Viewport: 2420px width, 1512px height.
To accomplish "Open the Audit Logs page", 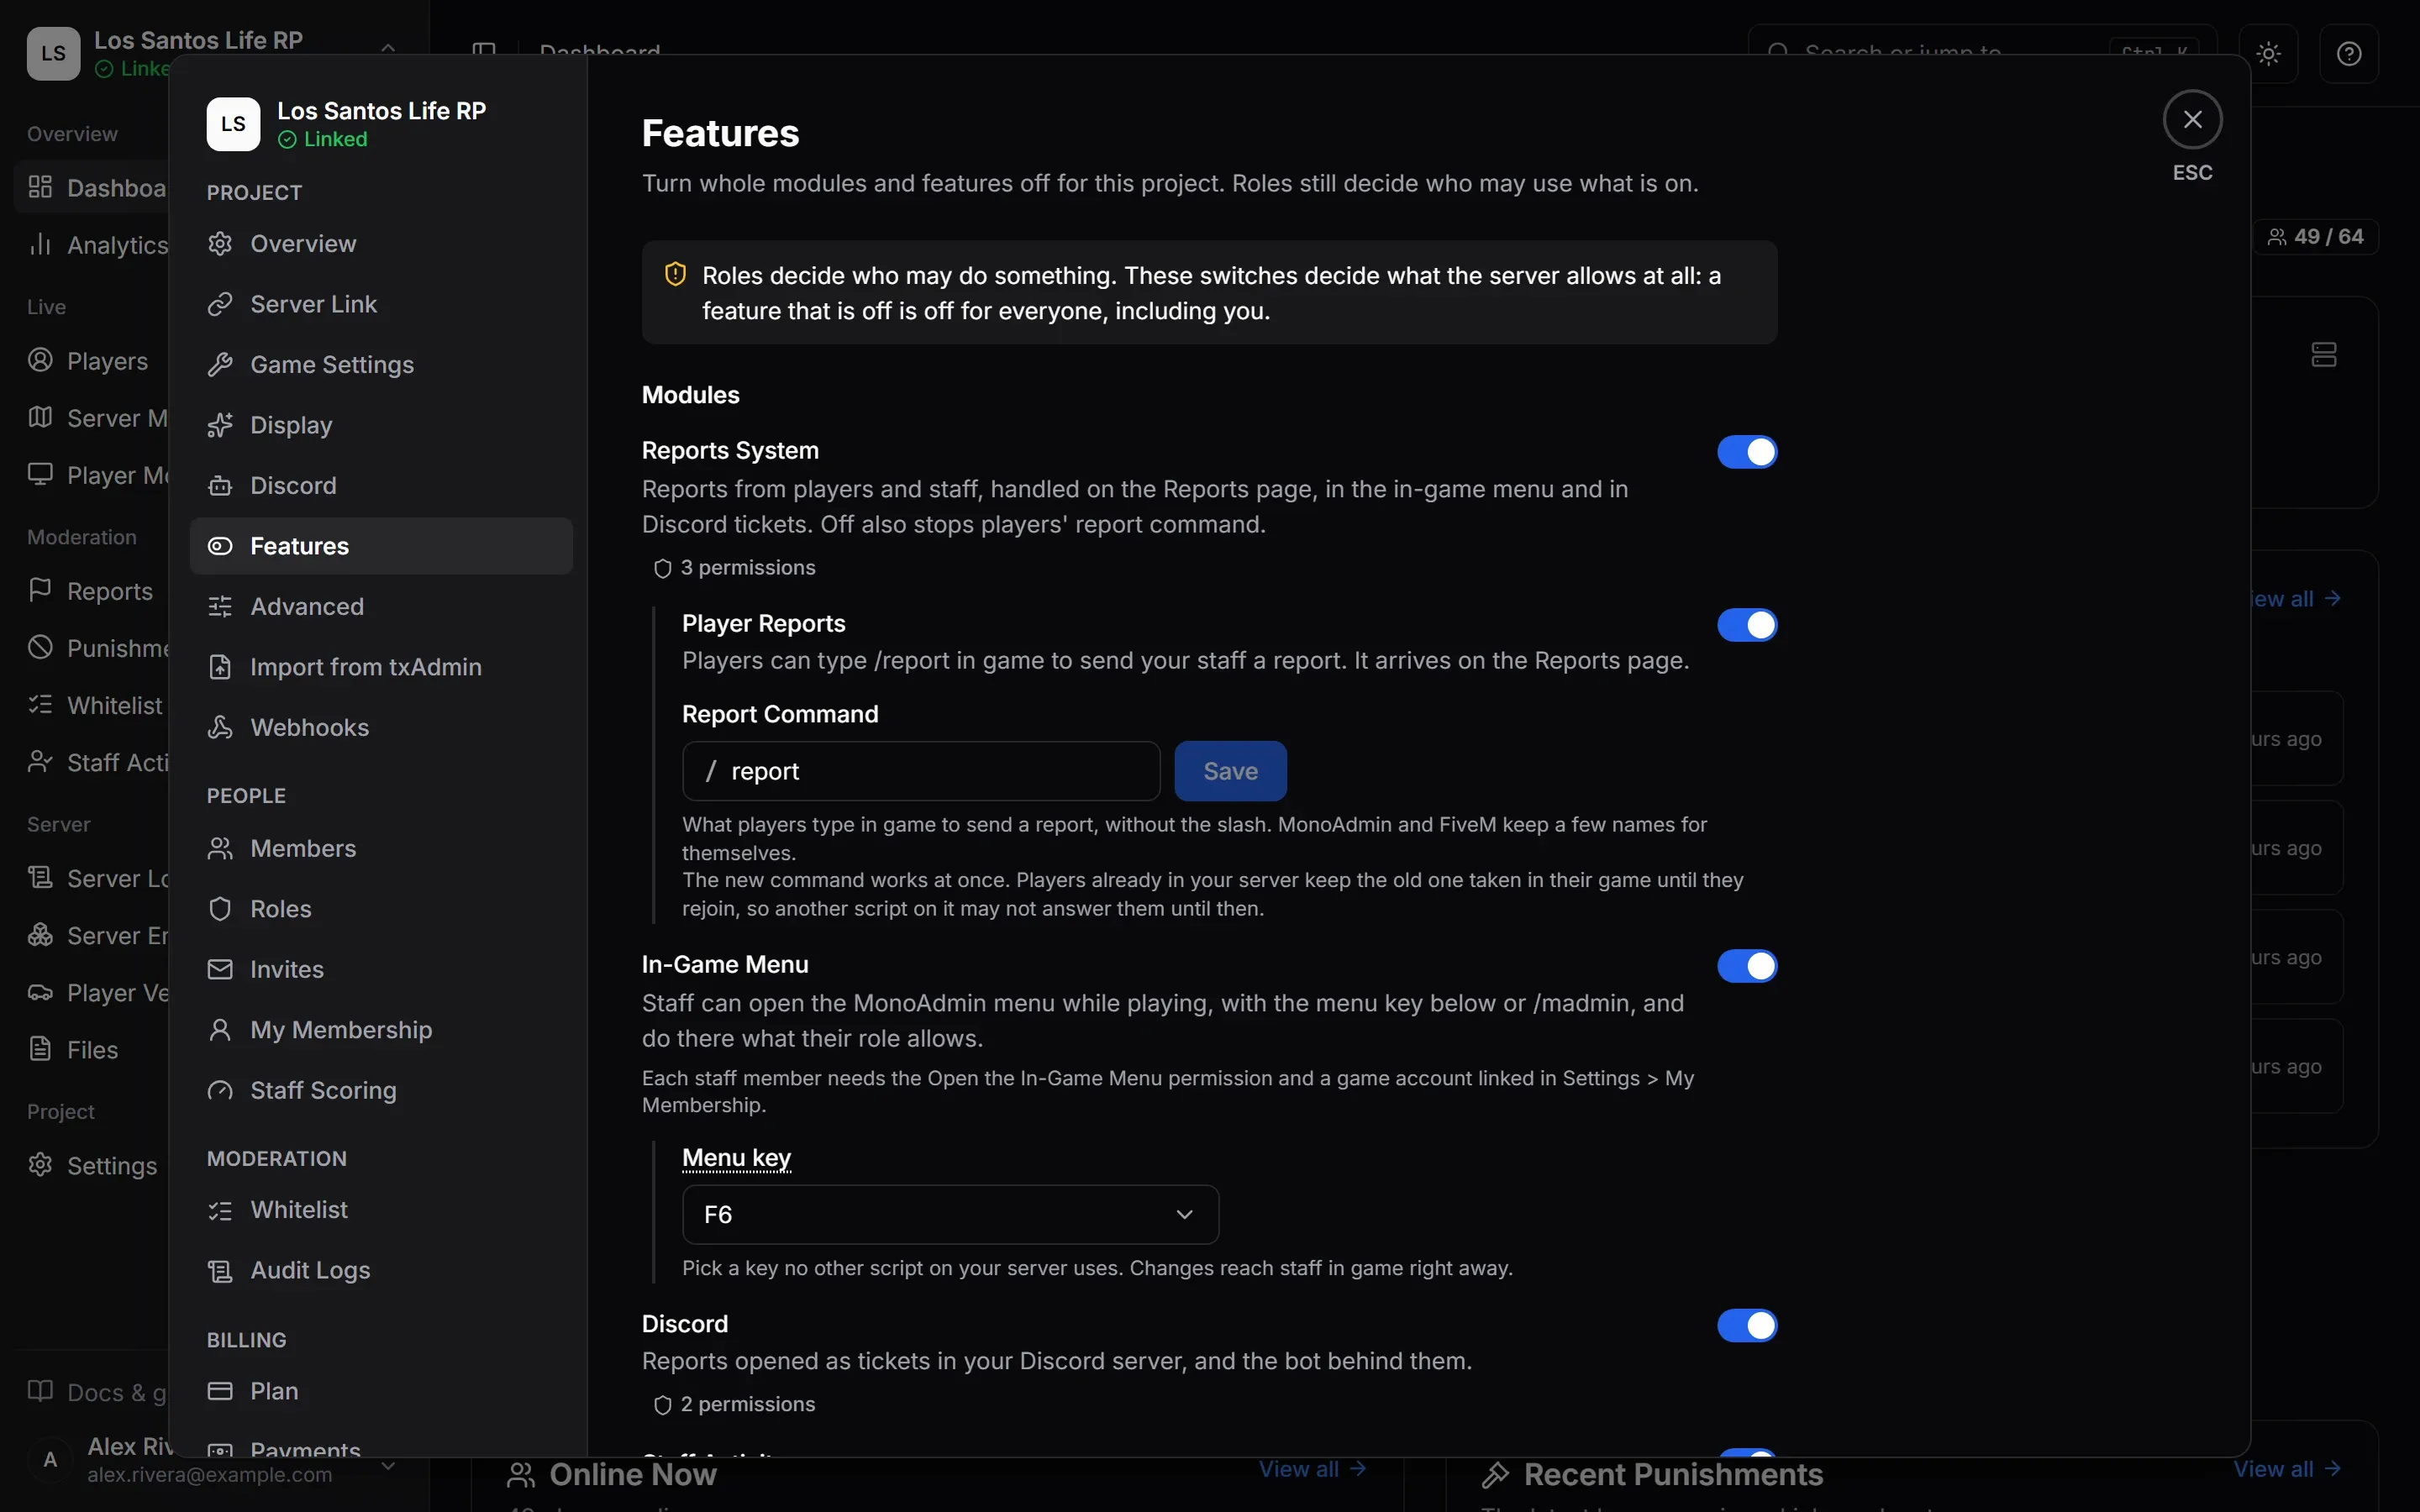I will click(381, 1271).
